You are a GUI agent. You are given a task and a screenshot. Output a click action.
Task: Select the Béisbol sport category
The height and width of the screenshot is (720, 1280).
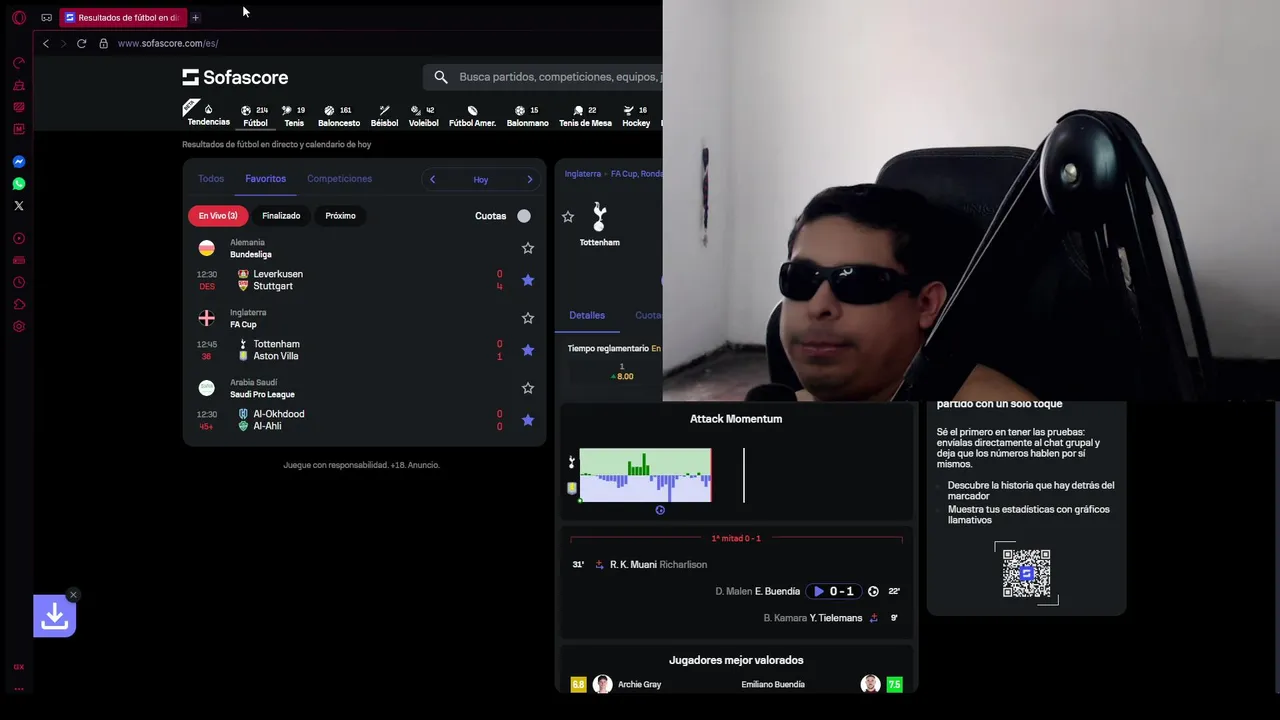[384, 116]
